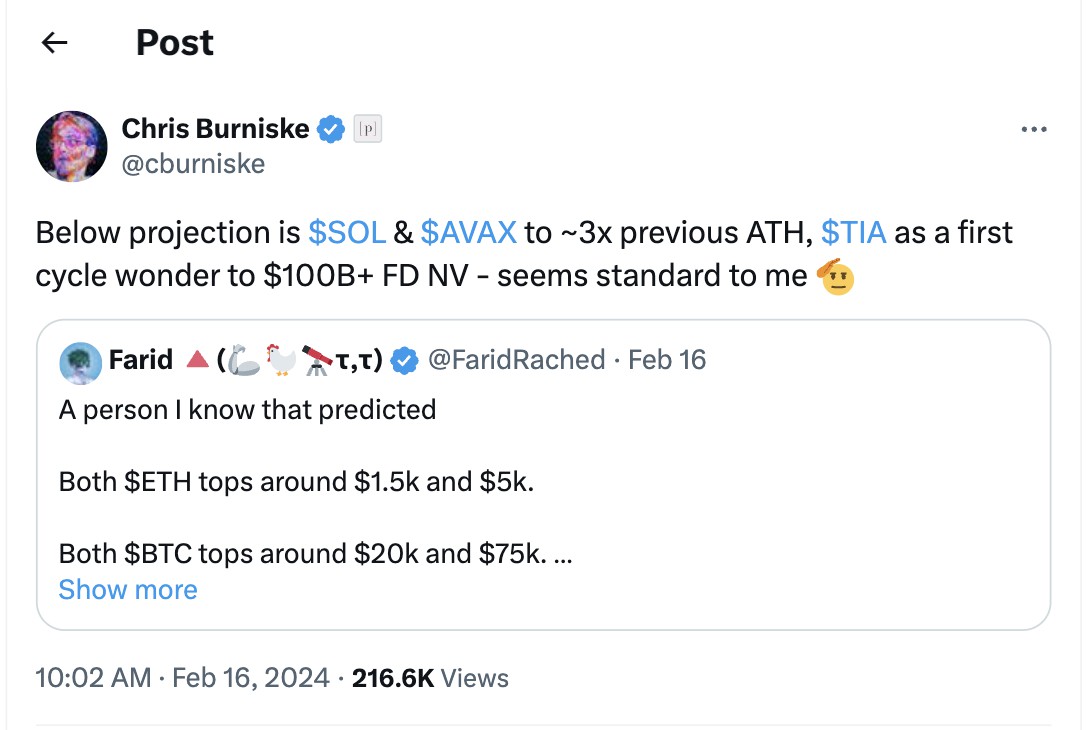The height and width of the screenshot is (730, 1086).
Task: Click the back arrow icon
Action: click(x=54, y=42)
